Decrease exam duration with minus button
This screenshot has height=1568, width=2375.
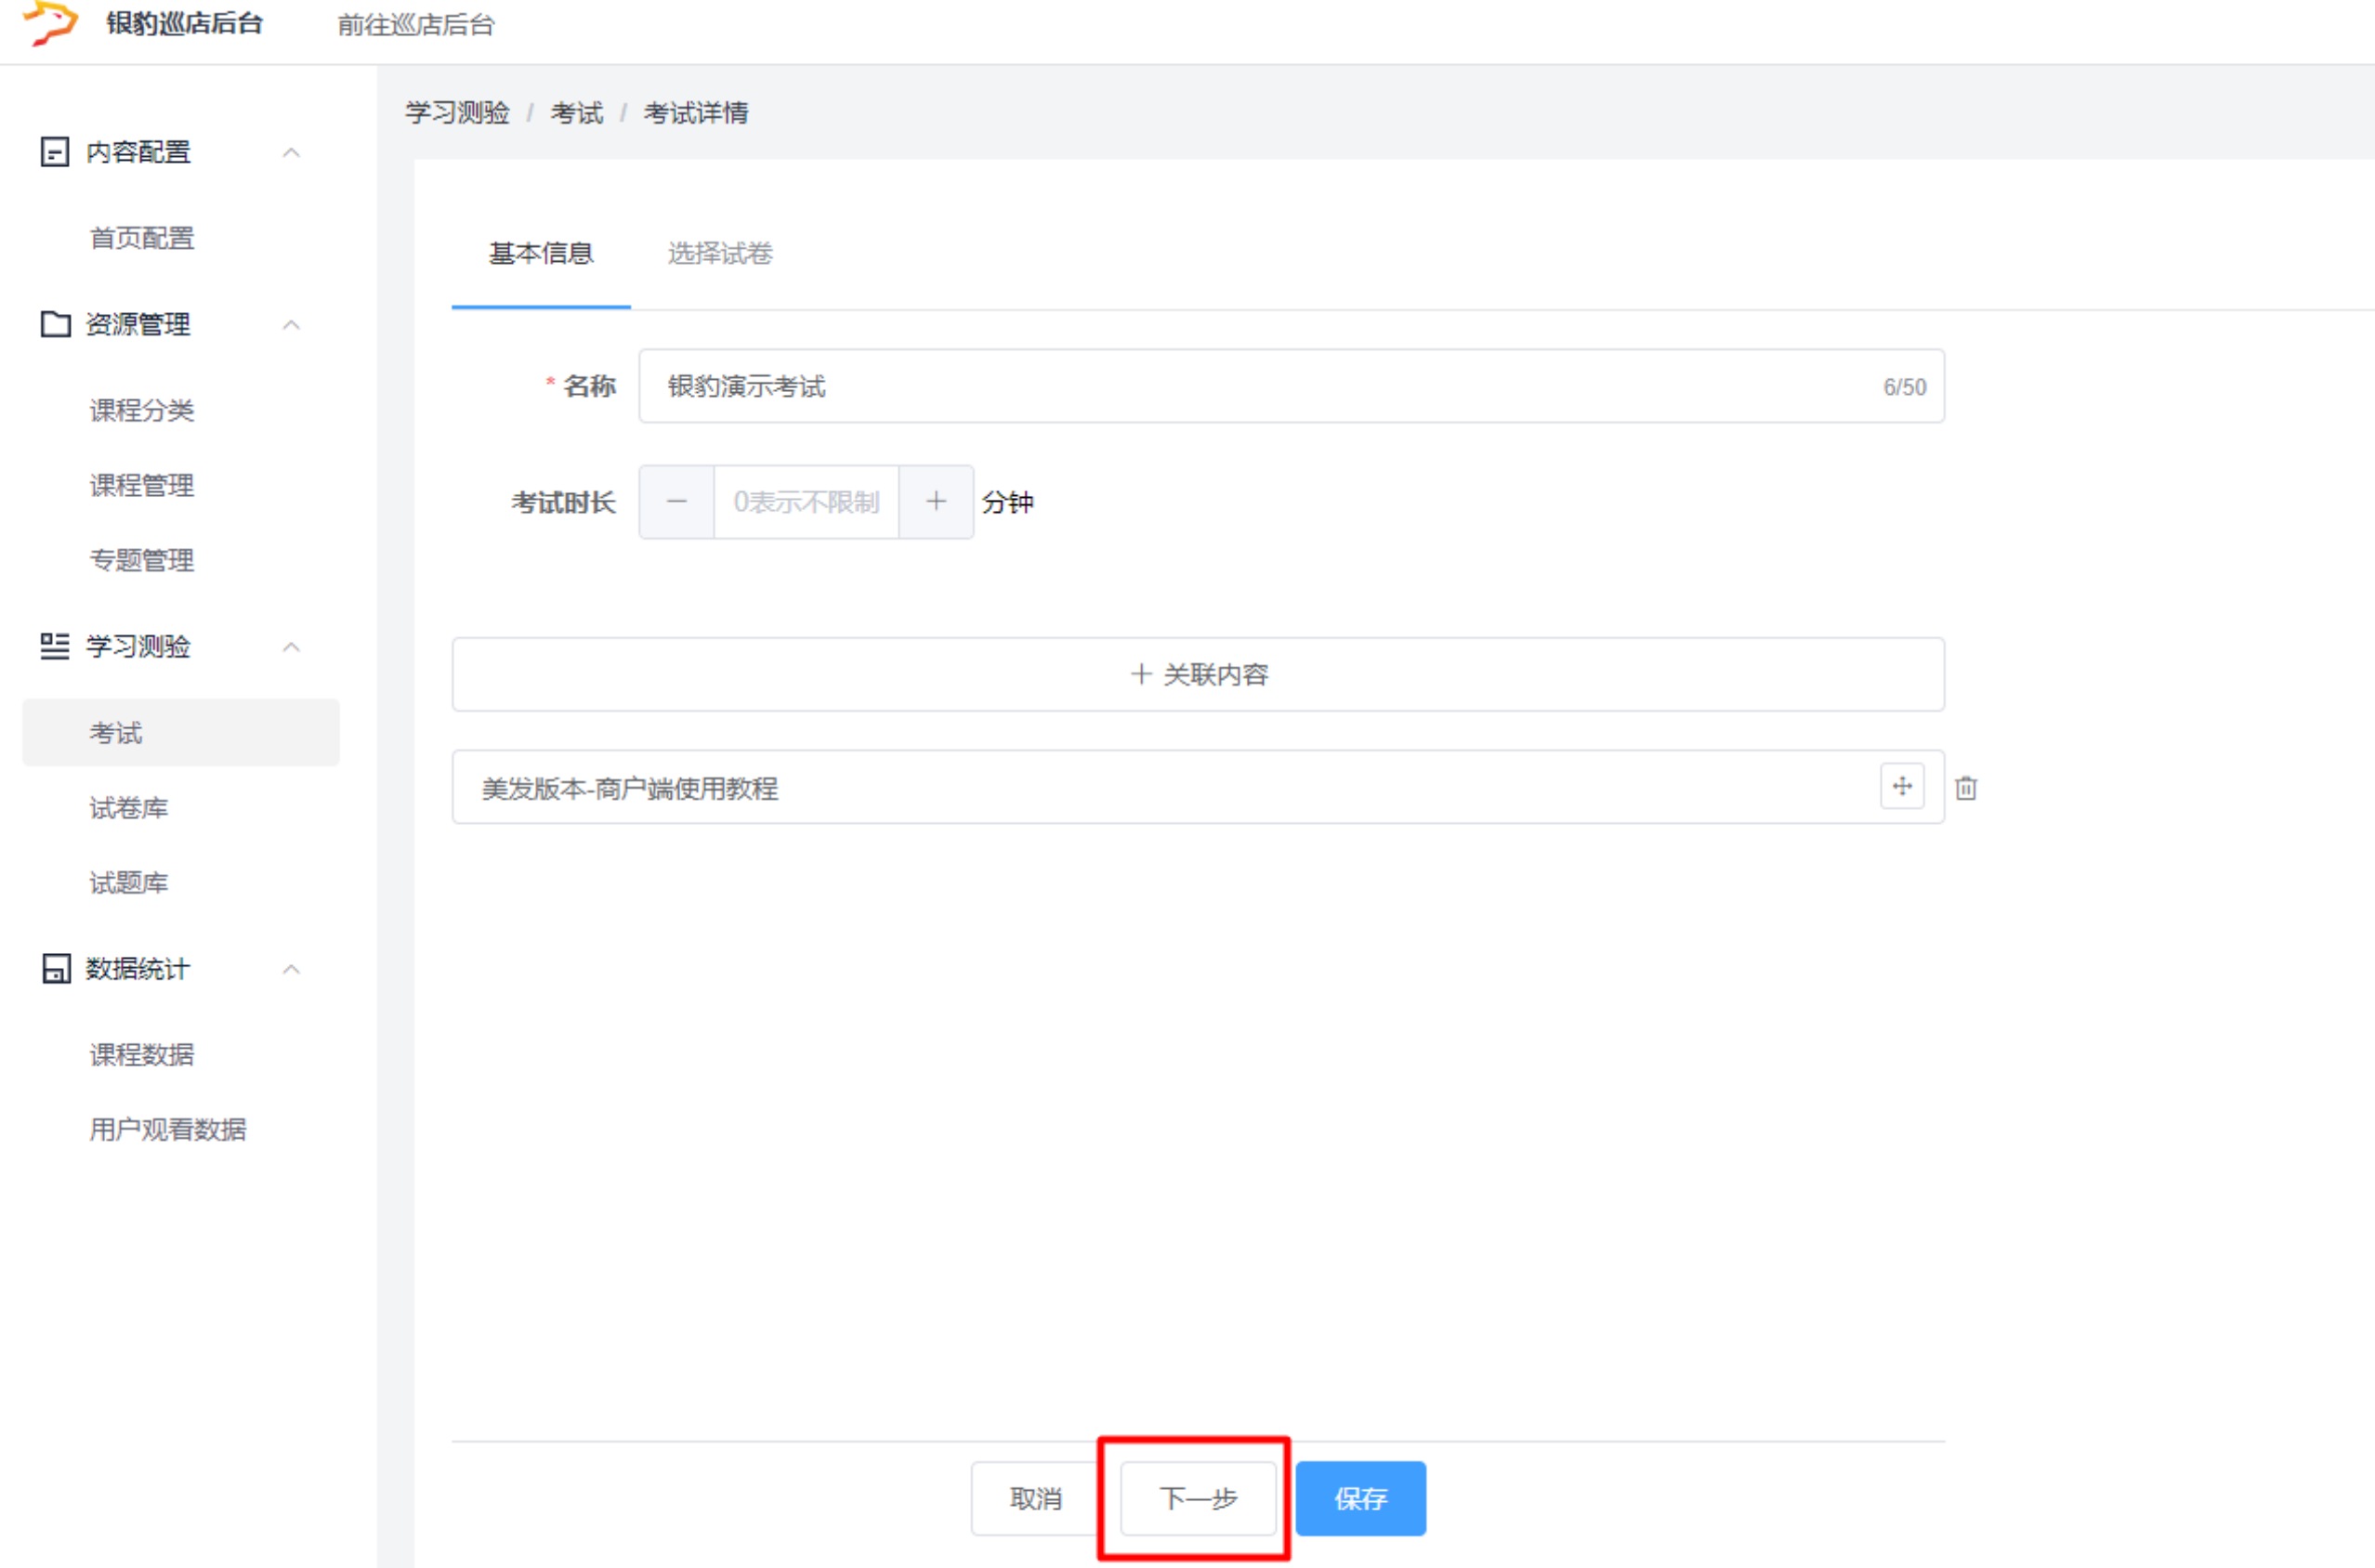[676, 502]
